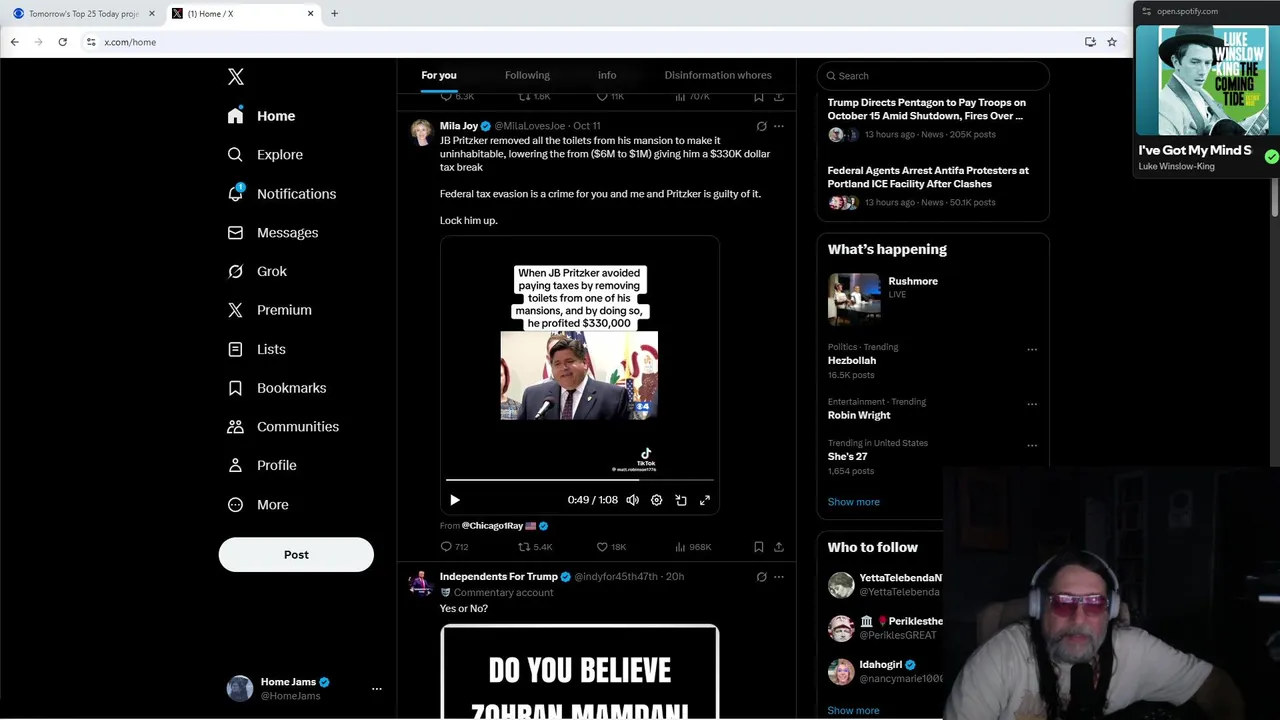Image resolution: width=1280 pixels, height=720 pixels.
Task: Reload the page
Action: pyautogui.click(x=62, y=42)
